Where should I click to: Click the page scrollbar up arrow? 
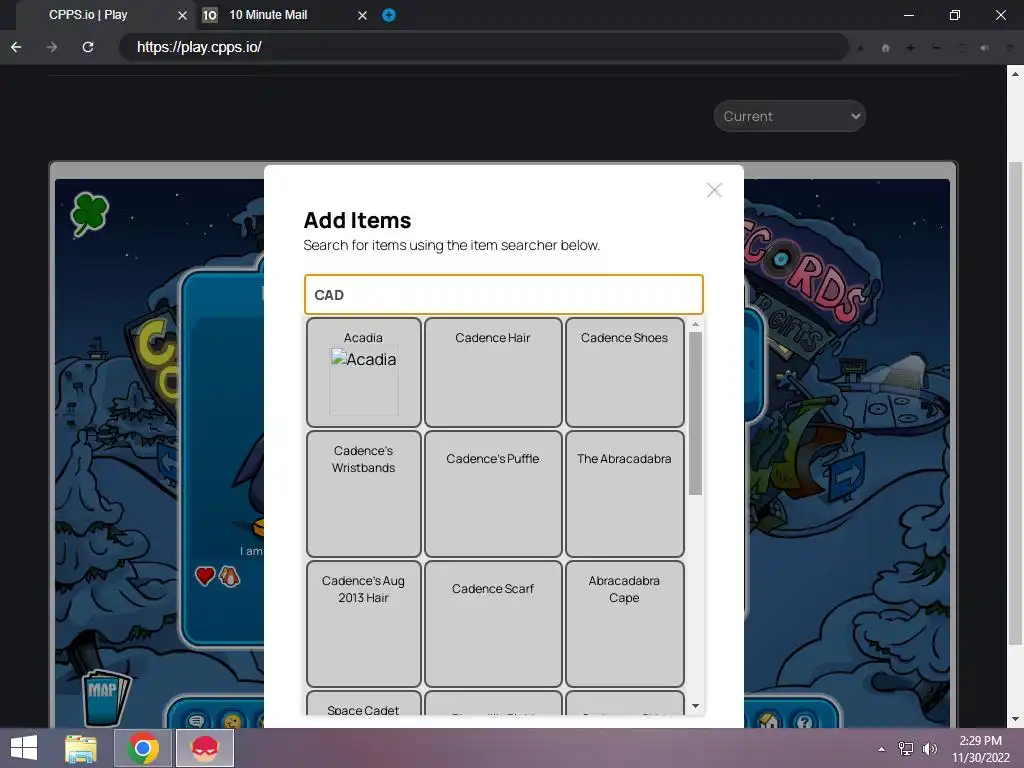(x=1015, y=74)
